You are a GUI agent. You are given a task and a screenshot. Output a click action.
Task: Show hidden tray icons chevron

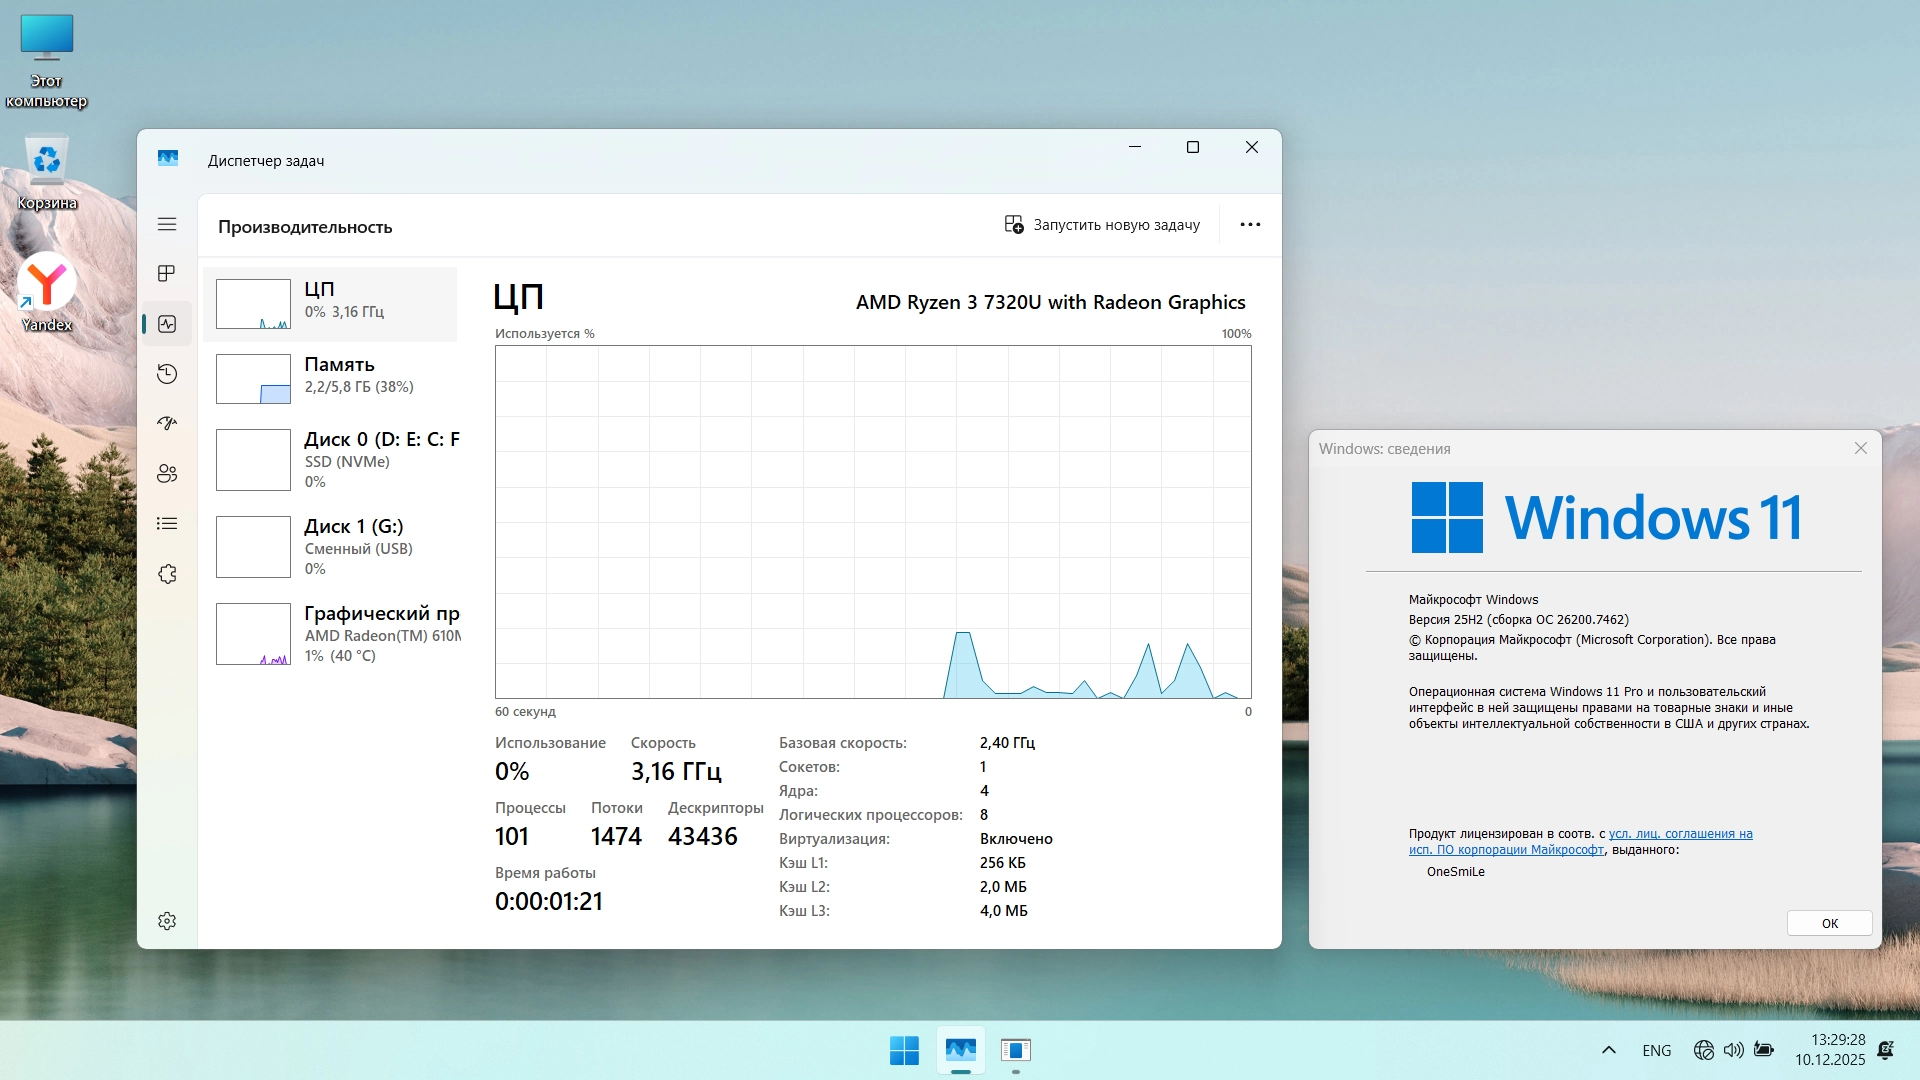click(x=1609, y=1050)
